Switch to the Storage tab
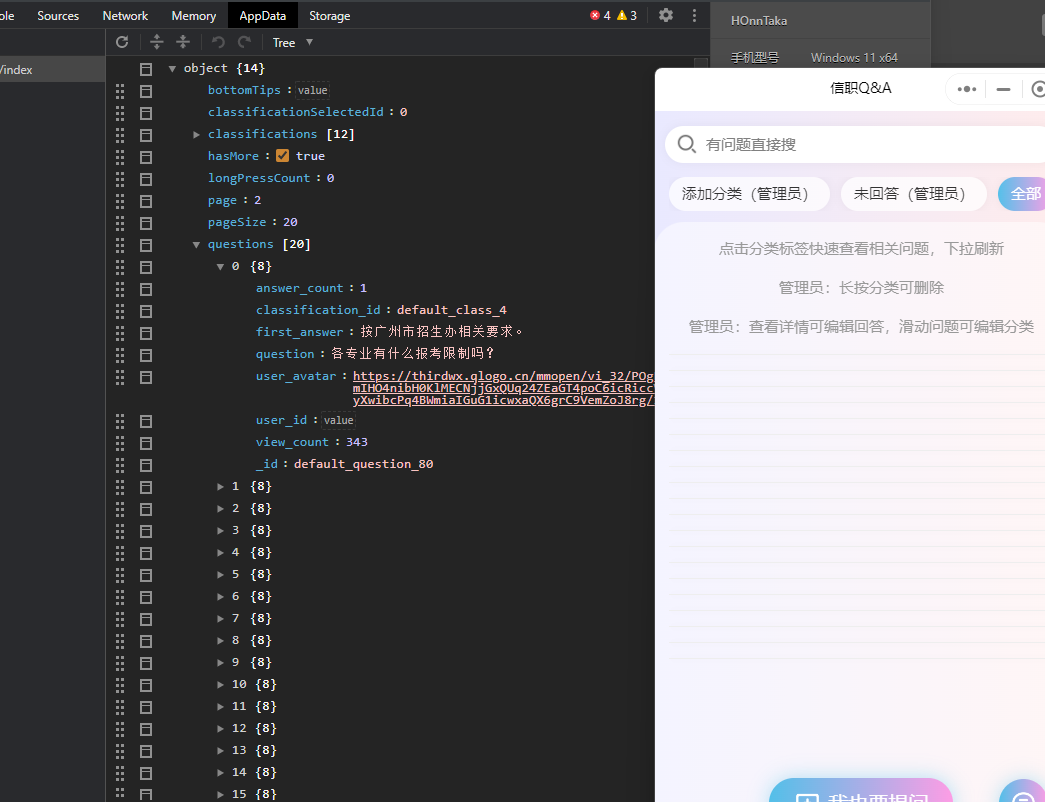Viewport: 1045px width, 802px height. [x=330, y=15]
